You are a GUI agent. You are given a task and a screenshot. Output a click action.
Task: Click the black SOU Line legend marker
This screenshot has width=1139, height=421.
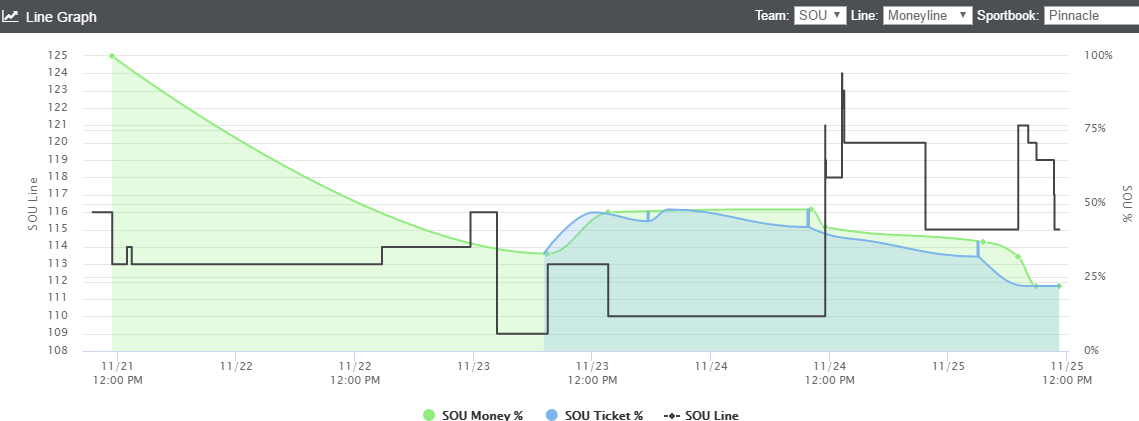pyautogui.click(x=672, y=415)
